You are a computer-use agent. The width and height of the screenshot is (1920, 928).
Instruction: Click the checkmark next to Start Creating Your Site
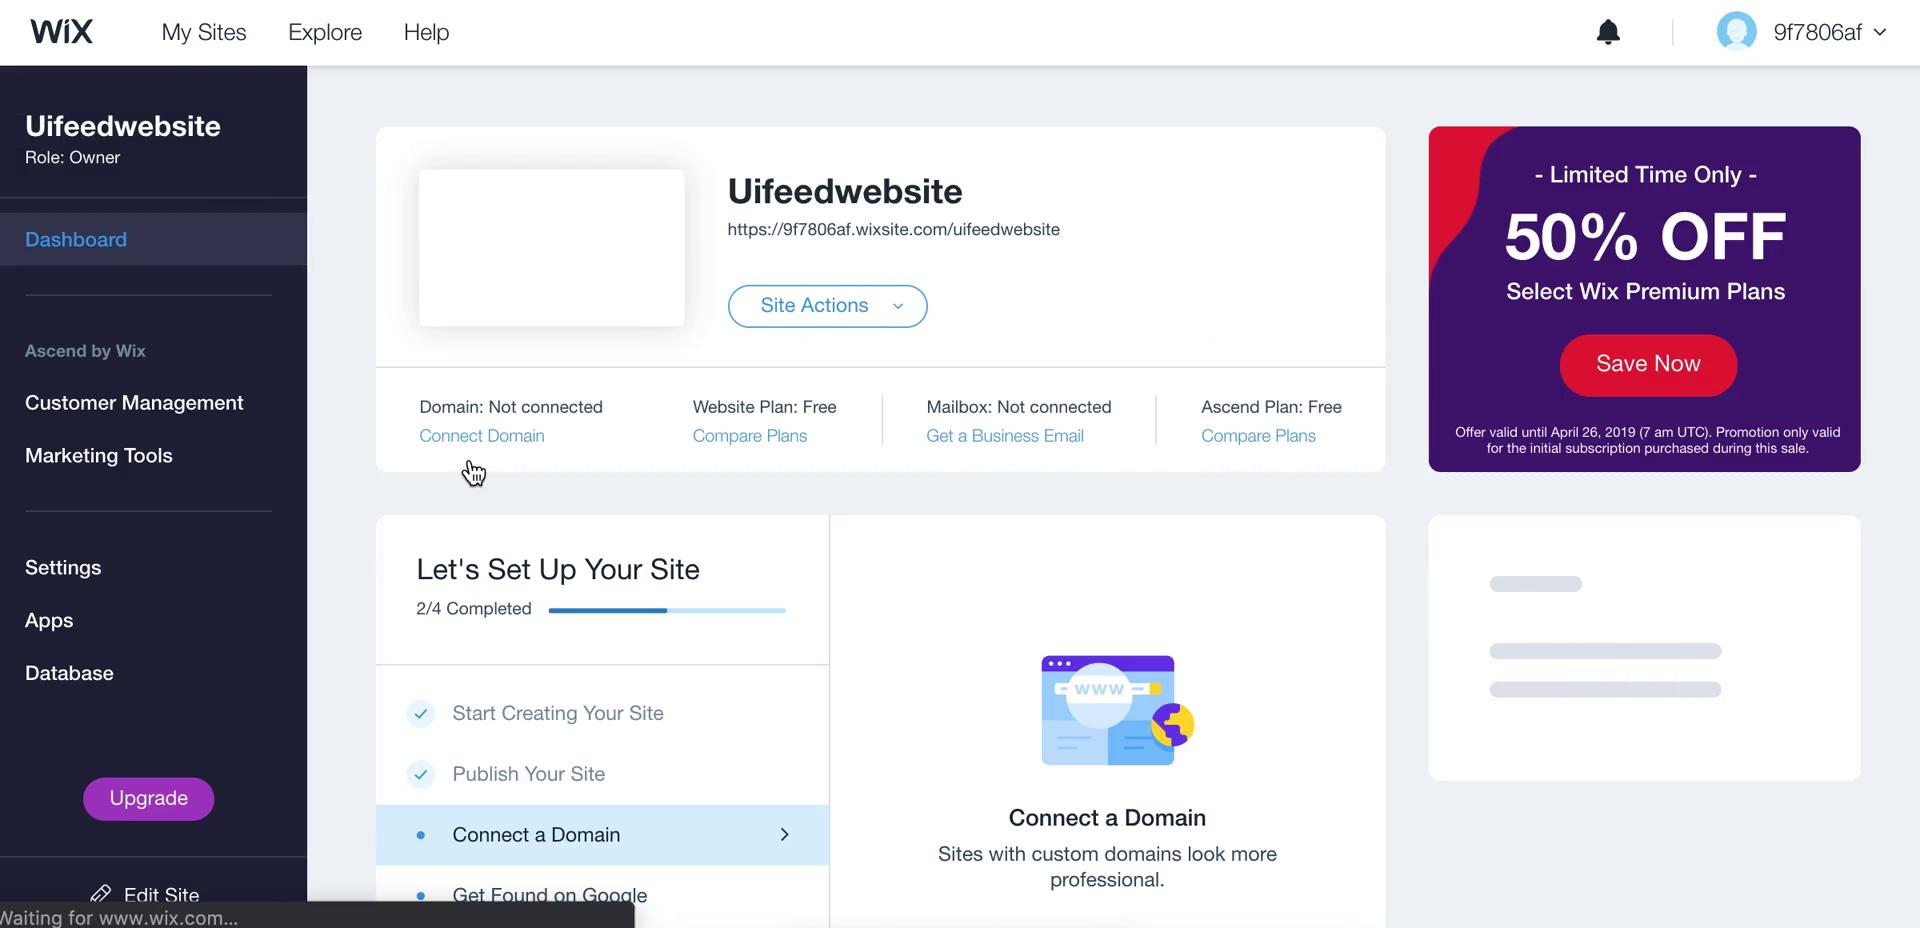coord(421,713)
